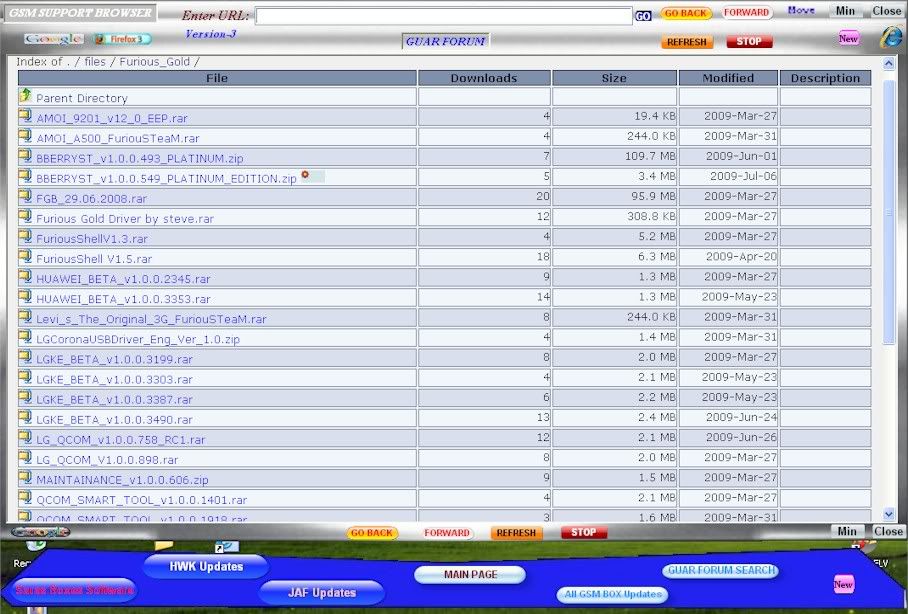Open GUAR FORUM SEARCH
Screen dimensions: 908x614
point(721,571)
